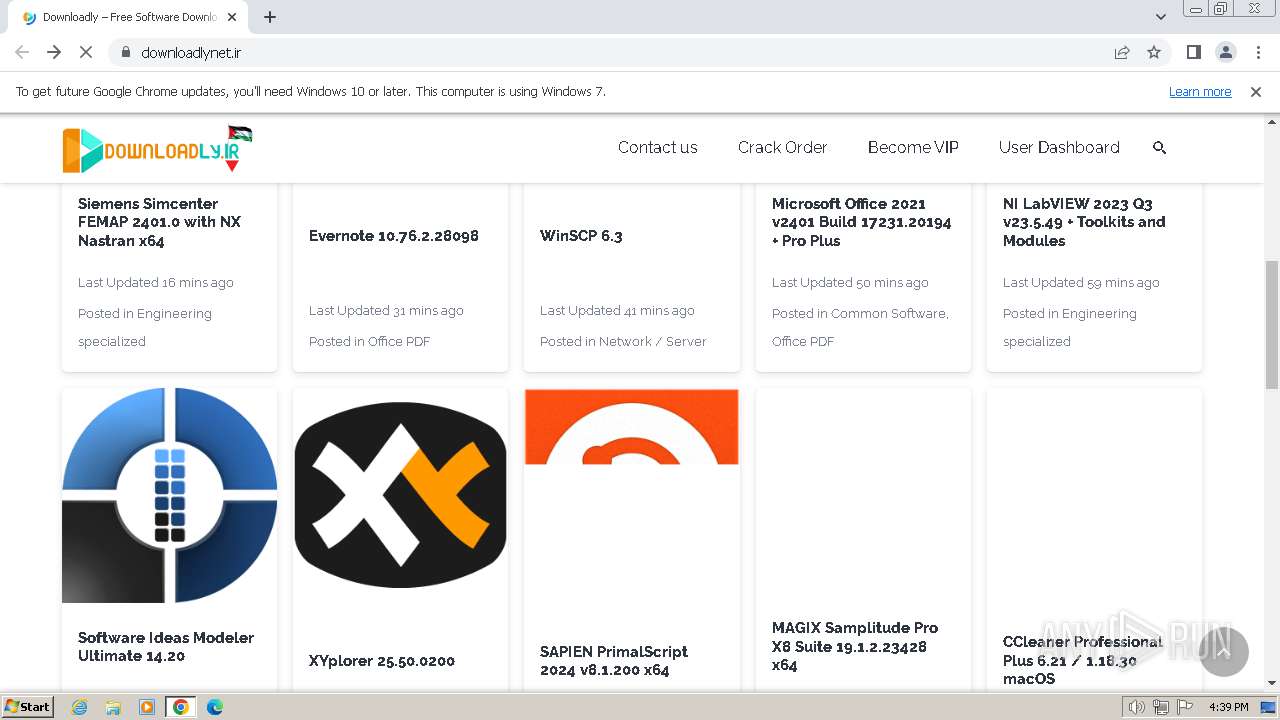Click the Chrome icon in the taskbar
The width and height of the screenshot is (1280, 720).
point(181,707)
